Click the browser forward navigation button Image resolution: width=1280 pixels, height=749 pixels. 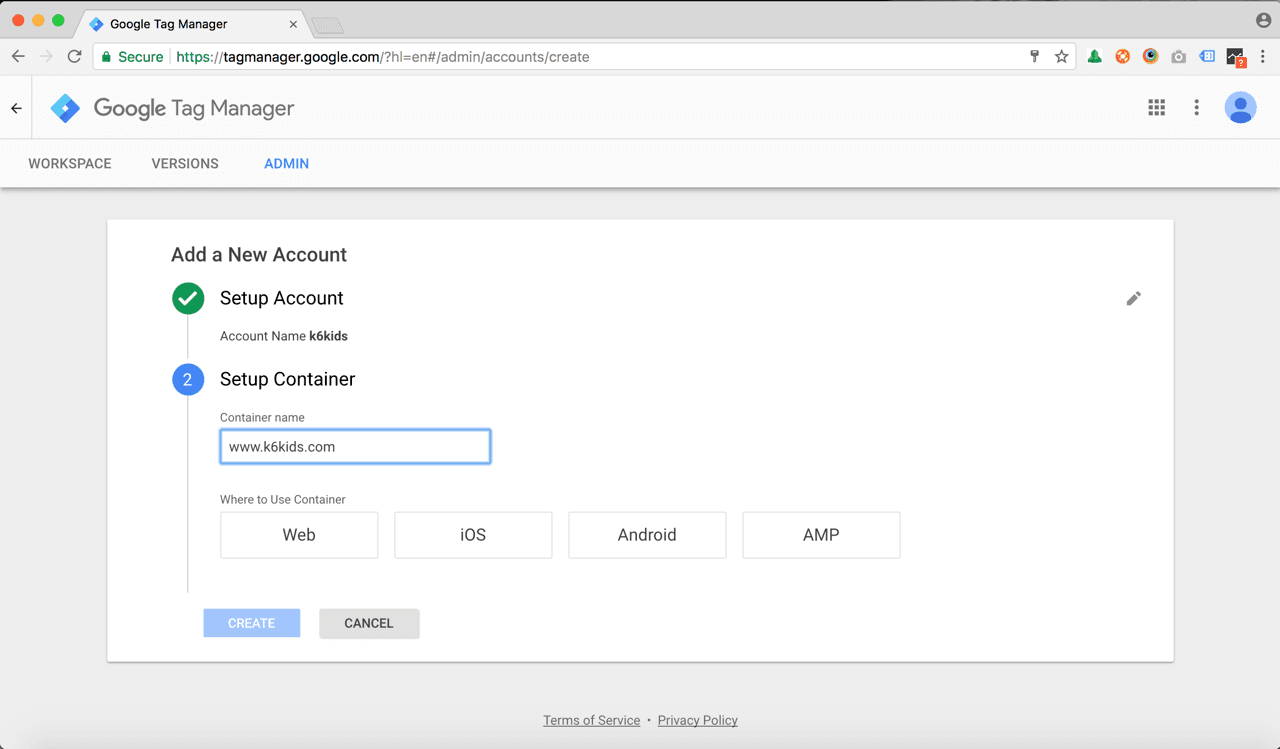[46, 57]
